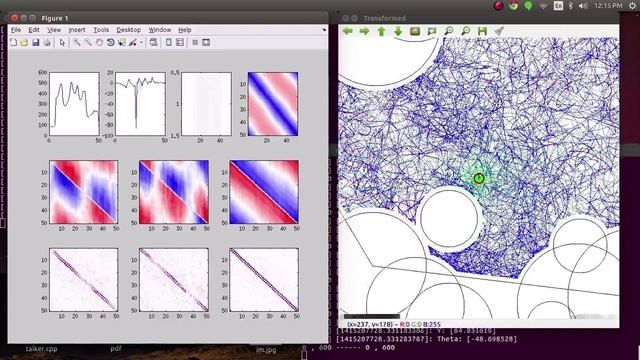The image size is (640, 360).
Task: Open the Tools menu
Action: 101,30
